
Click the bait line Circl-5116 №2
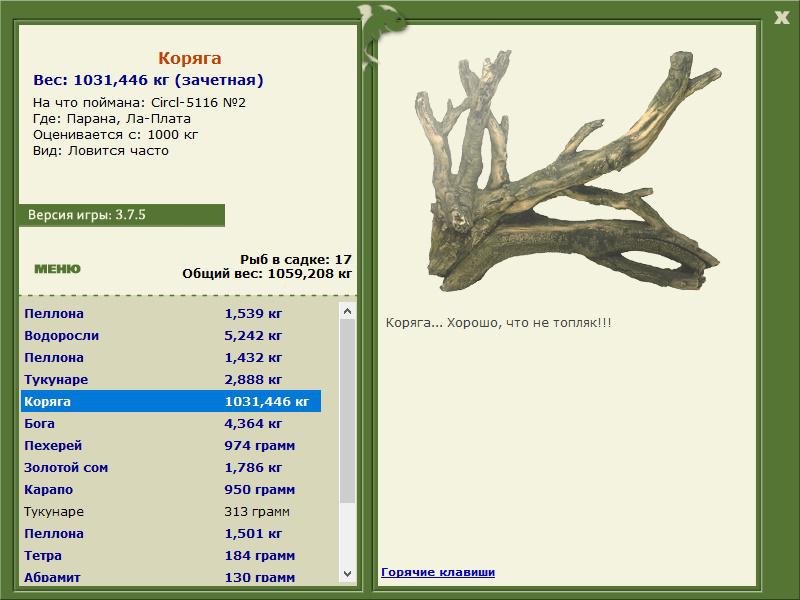139,103
